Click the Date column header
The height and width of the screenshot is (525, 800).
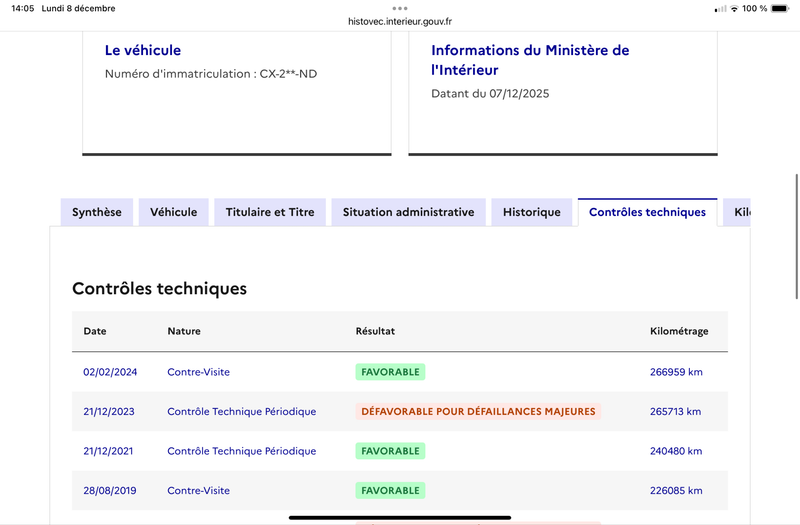tap(95, 331)
